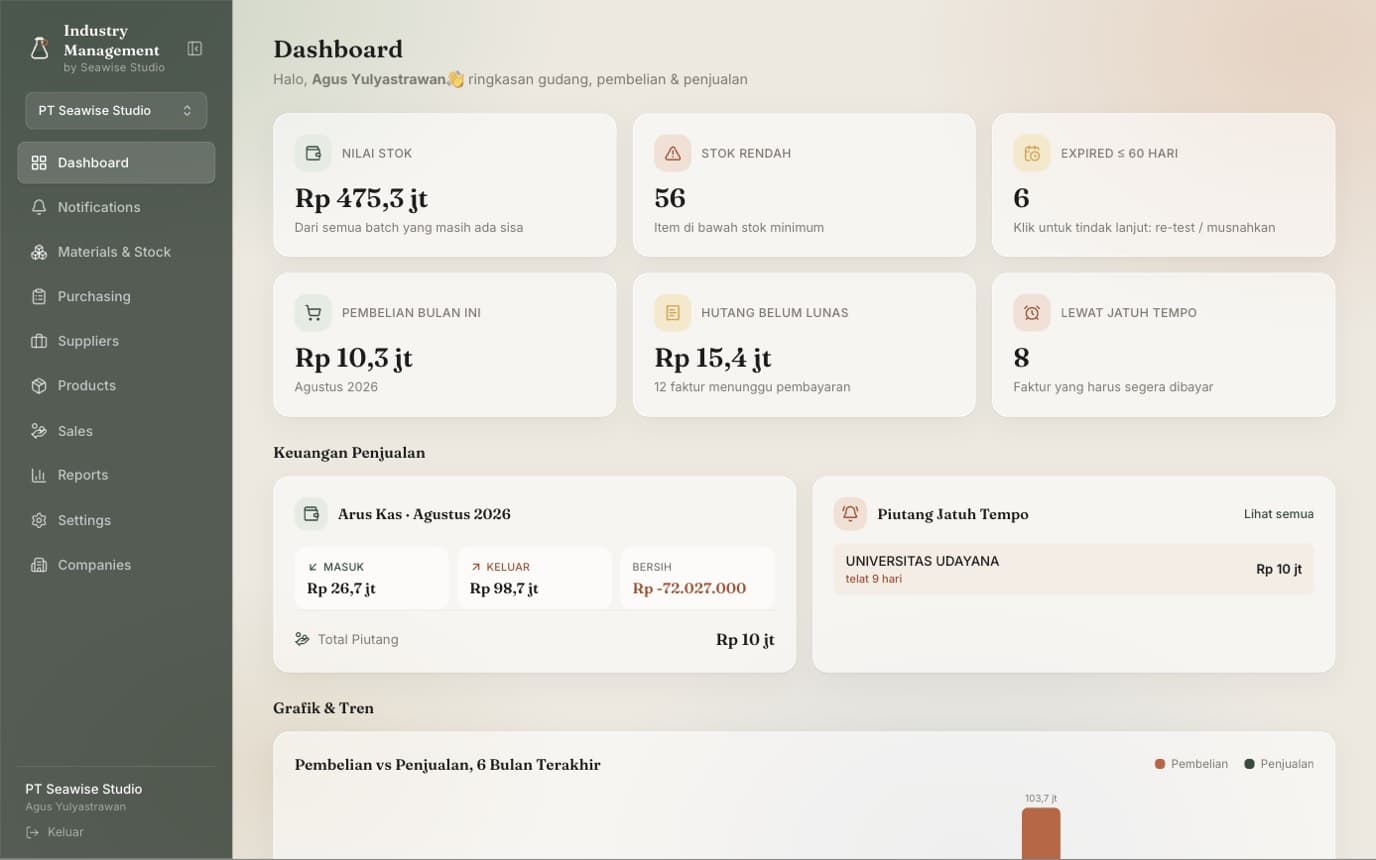Open the Nilai Stok Rp 475,3 jt card
1376x860 pixels.
click(x=445, y=185)
